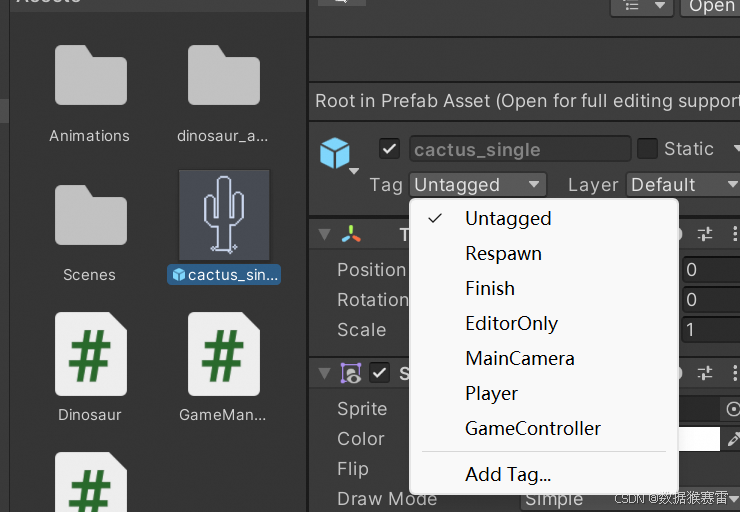
Task: Click the Position value field showing 0
Action: [711, 270]
